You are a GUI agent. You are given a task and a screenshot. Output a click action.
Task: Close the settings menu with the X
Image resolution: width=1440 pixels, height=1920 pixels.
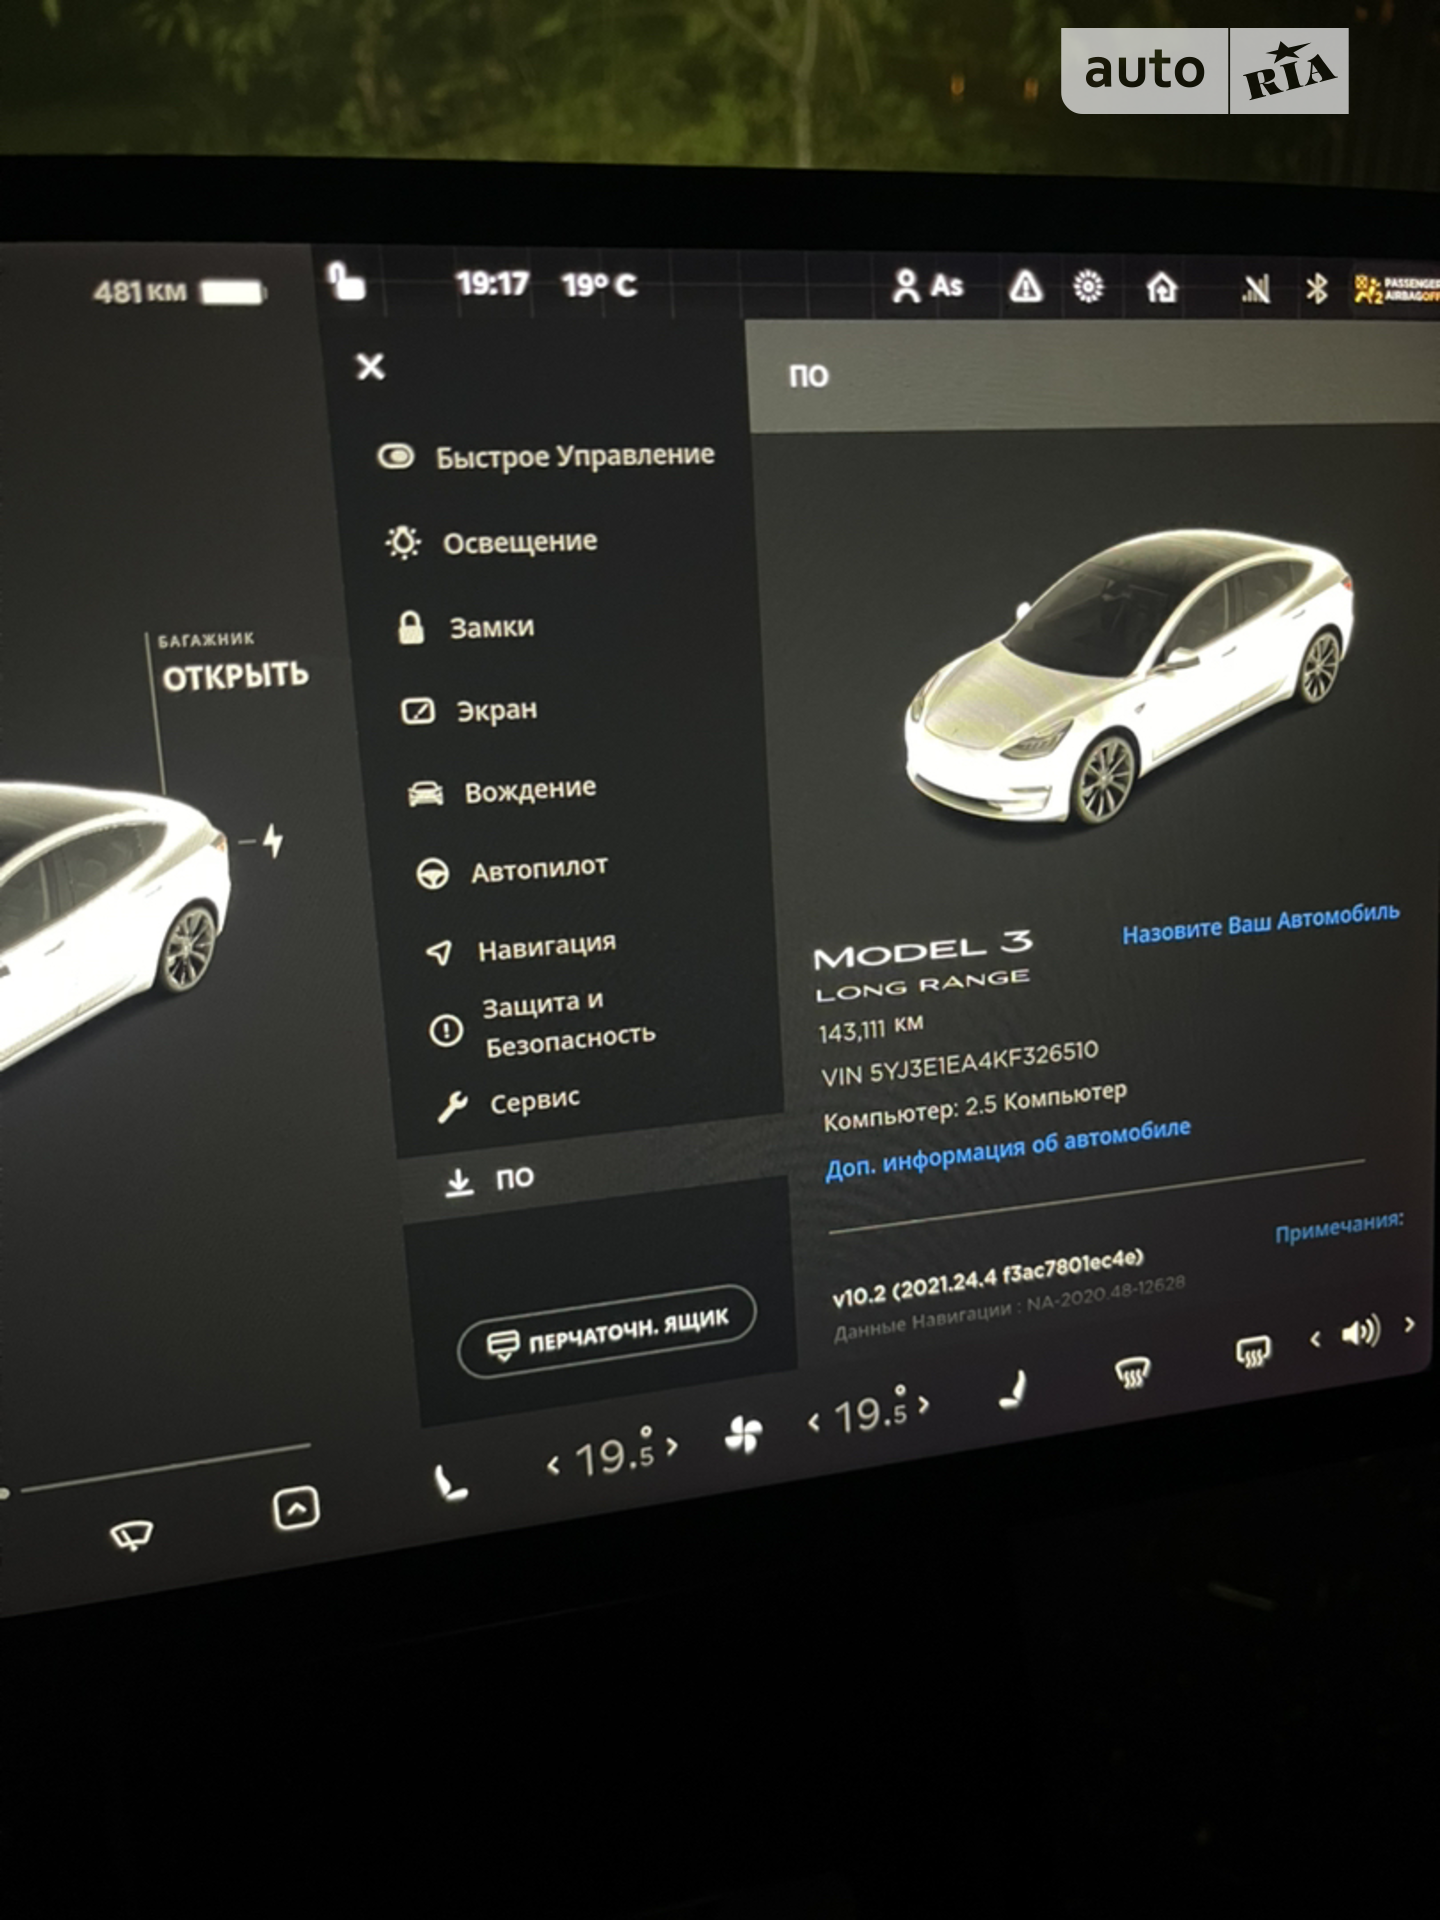point(370,367)
